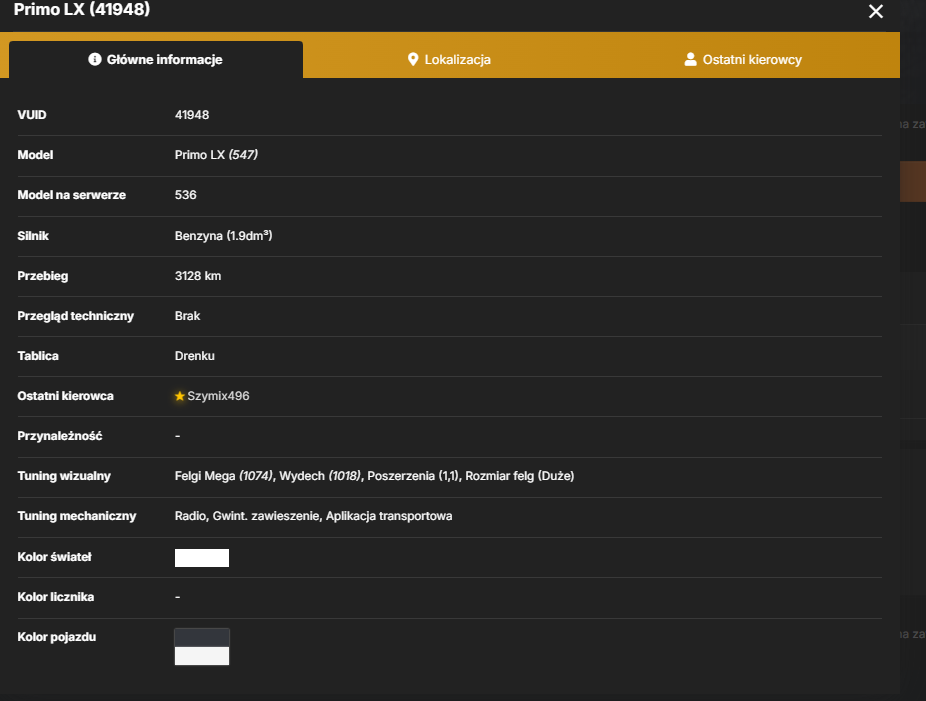Click the Felgi Mega (1074) tuning entry
926x701 pixels.
[x=224, y=476]
